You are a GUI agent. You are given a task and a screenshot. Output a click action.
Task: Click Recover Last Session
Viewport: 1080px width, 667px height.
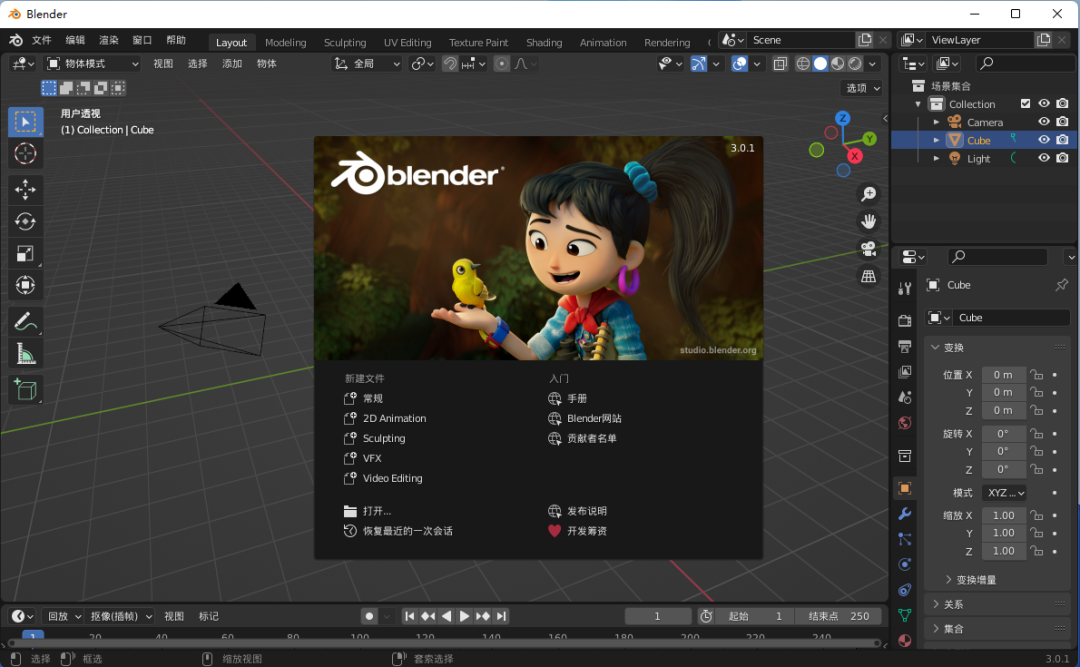coord(398,531)
